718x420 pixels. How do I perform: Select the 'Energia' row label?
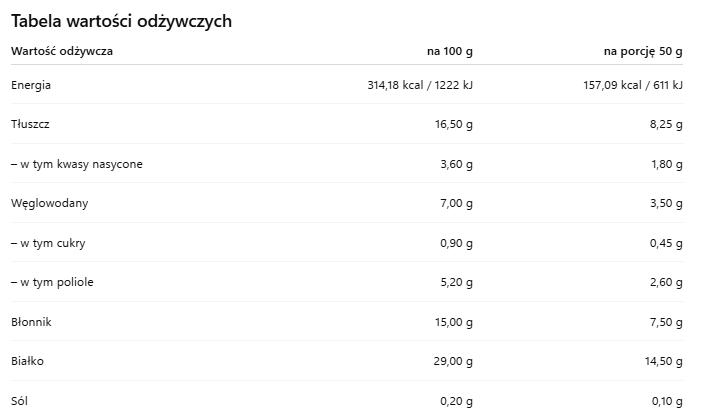(31, 85)
